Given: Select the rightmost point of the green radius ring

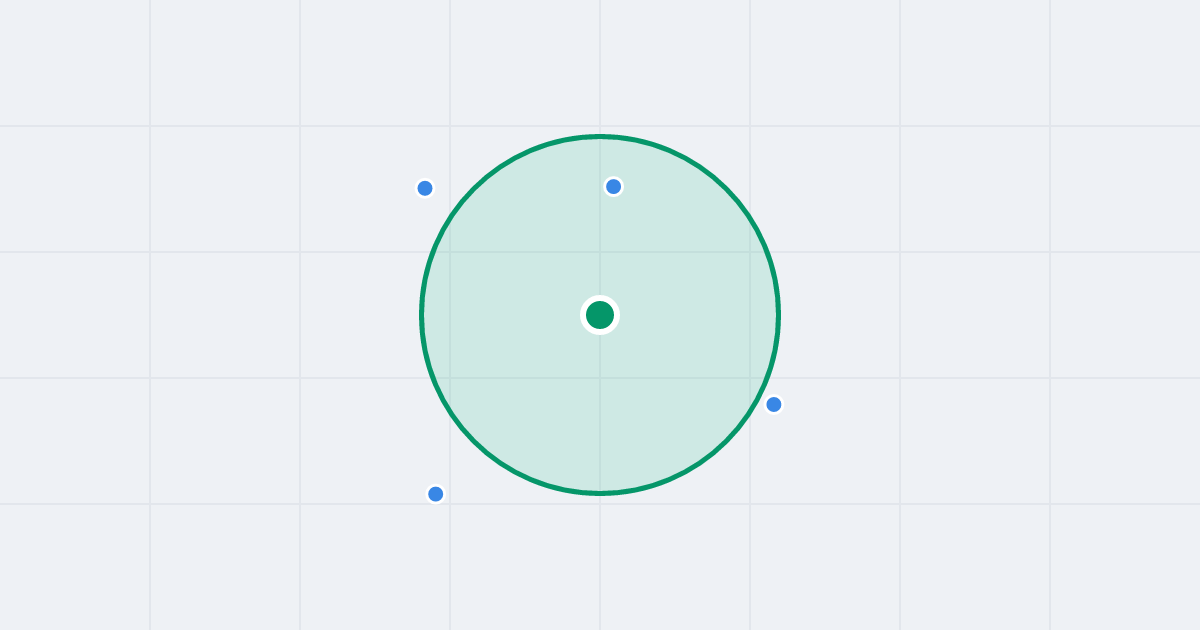Looking at the screenshot, I should point(778,315).
